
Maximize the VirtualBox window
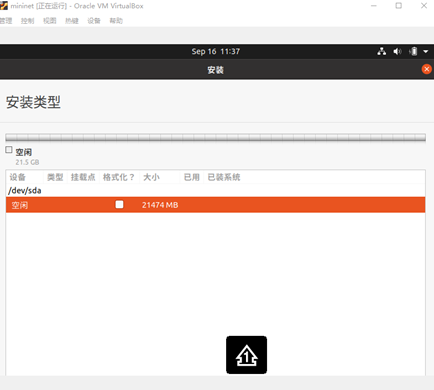(399, 6)
